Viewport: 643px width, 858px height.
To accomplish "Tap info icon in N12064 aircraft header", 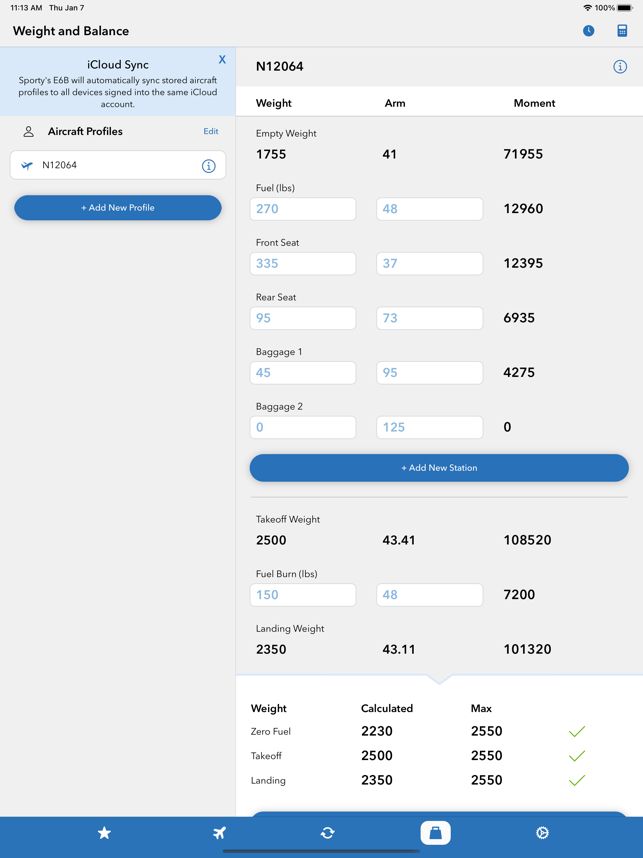I will tap(619, 67).
